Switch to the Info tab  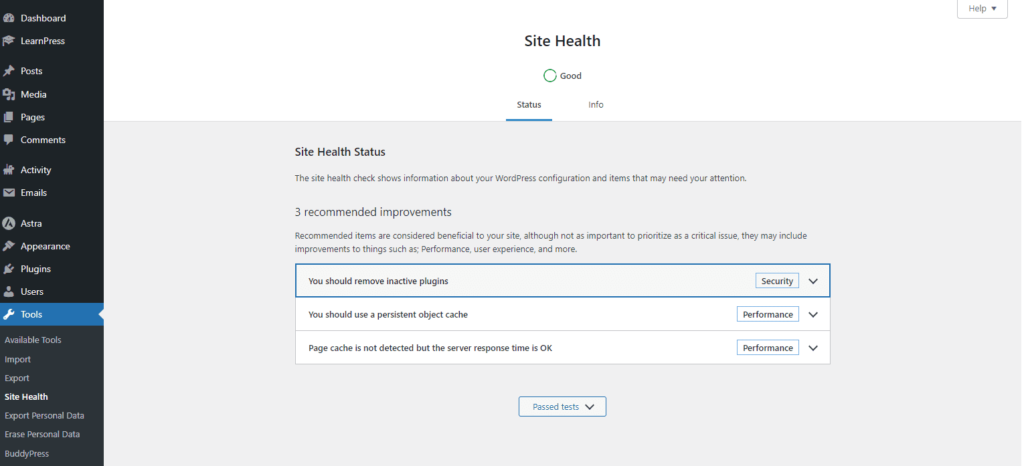tap(596, 105)
